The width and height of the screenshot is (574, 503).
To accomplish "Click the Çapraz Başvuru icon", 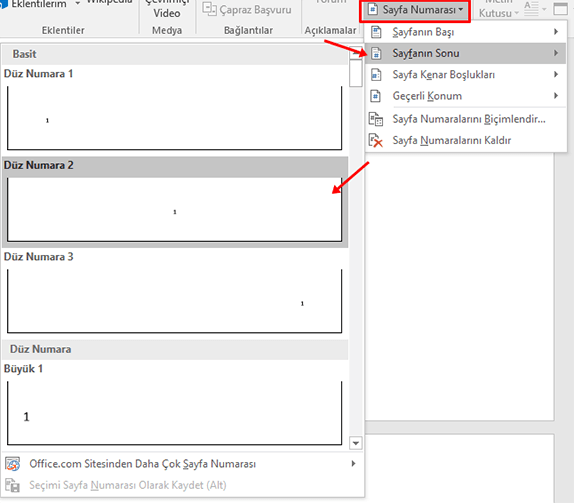I will coord(209,9).
